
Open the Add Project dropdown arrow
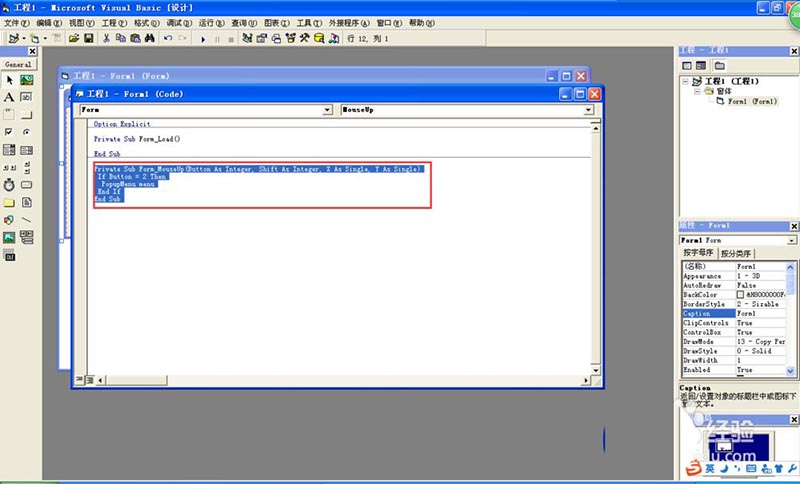coord(23,38)
